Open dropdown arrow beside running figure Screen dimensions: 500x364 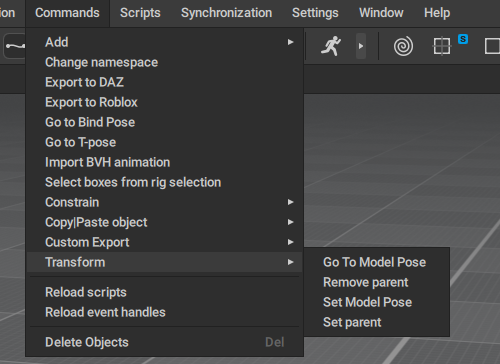(x=361, y=46)
